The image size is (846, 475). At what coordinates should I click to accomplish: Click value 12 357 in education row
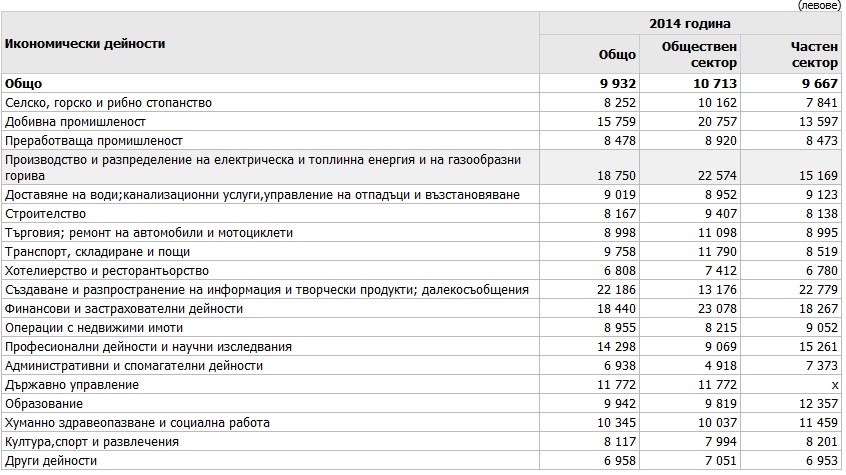tap(818, 404)
